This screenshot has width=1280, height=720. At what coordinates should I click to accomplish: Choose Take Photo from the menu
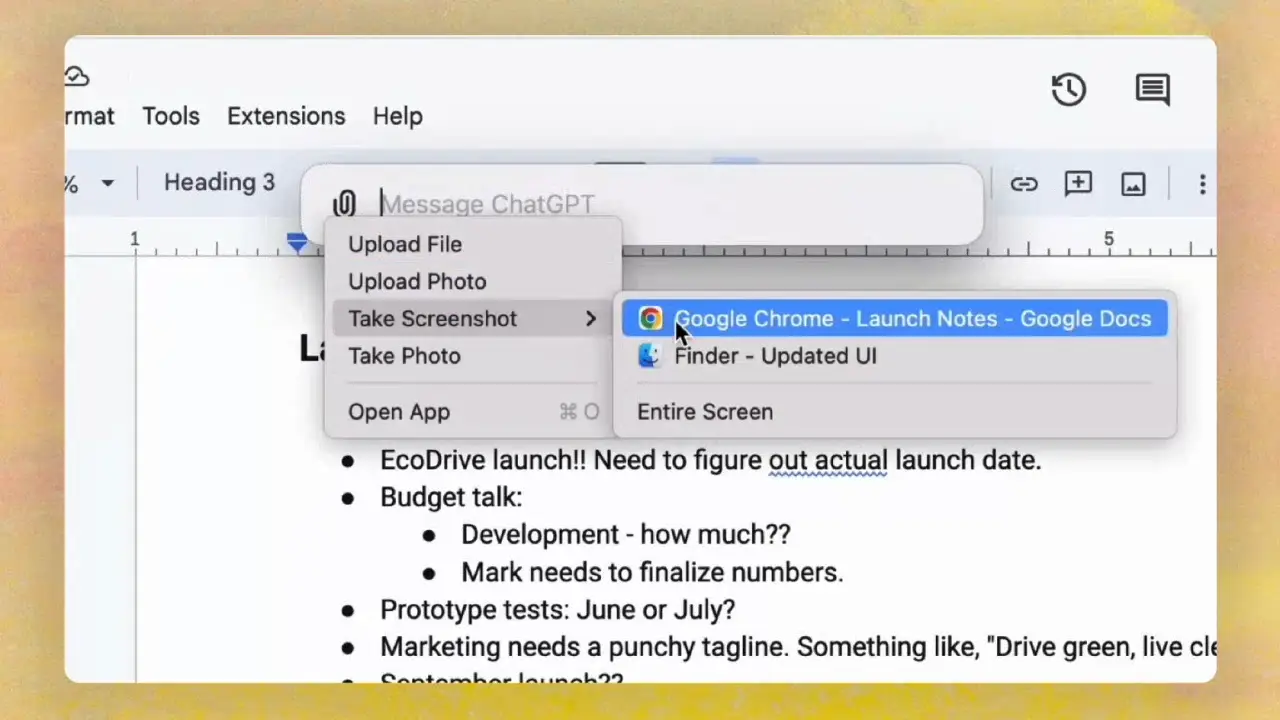click(x=404, y=355)
